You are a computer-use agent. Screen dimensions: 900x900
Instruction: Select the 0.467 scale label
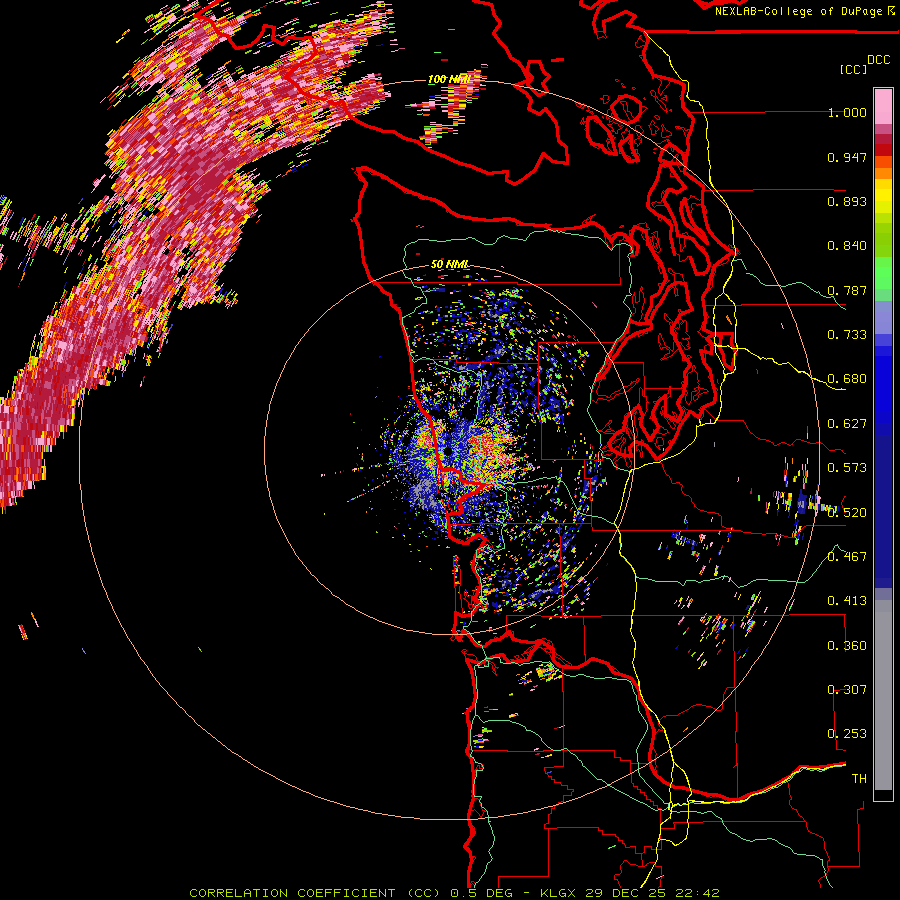[847, 556]
